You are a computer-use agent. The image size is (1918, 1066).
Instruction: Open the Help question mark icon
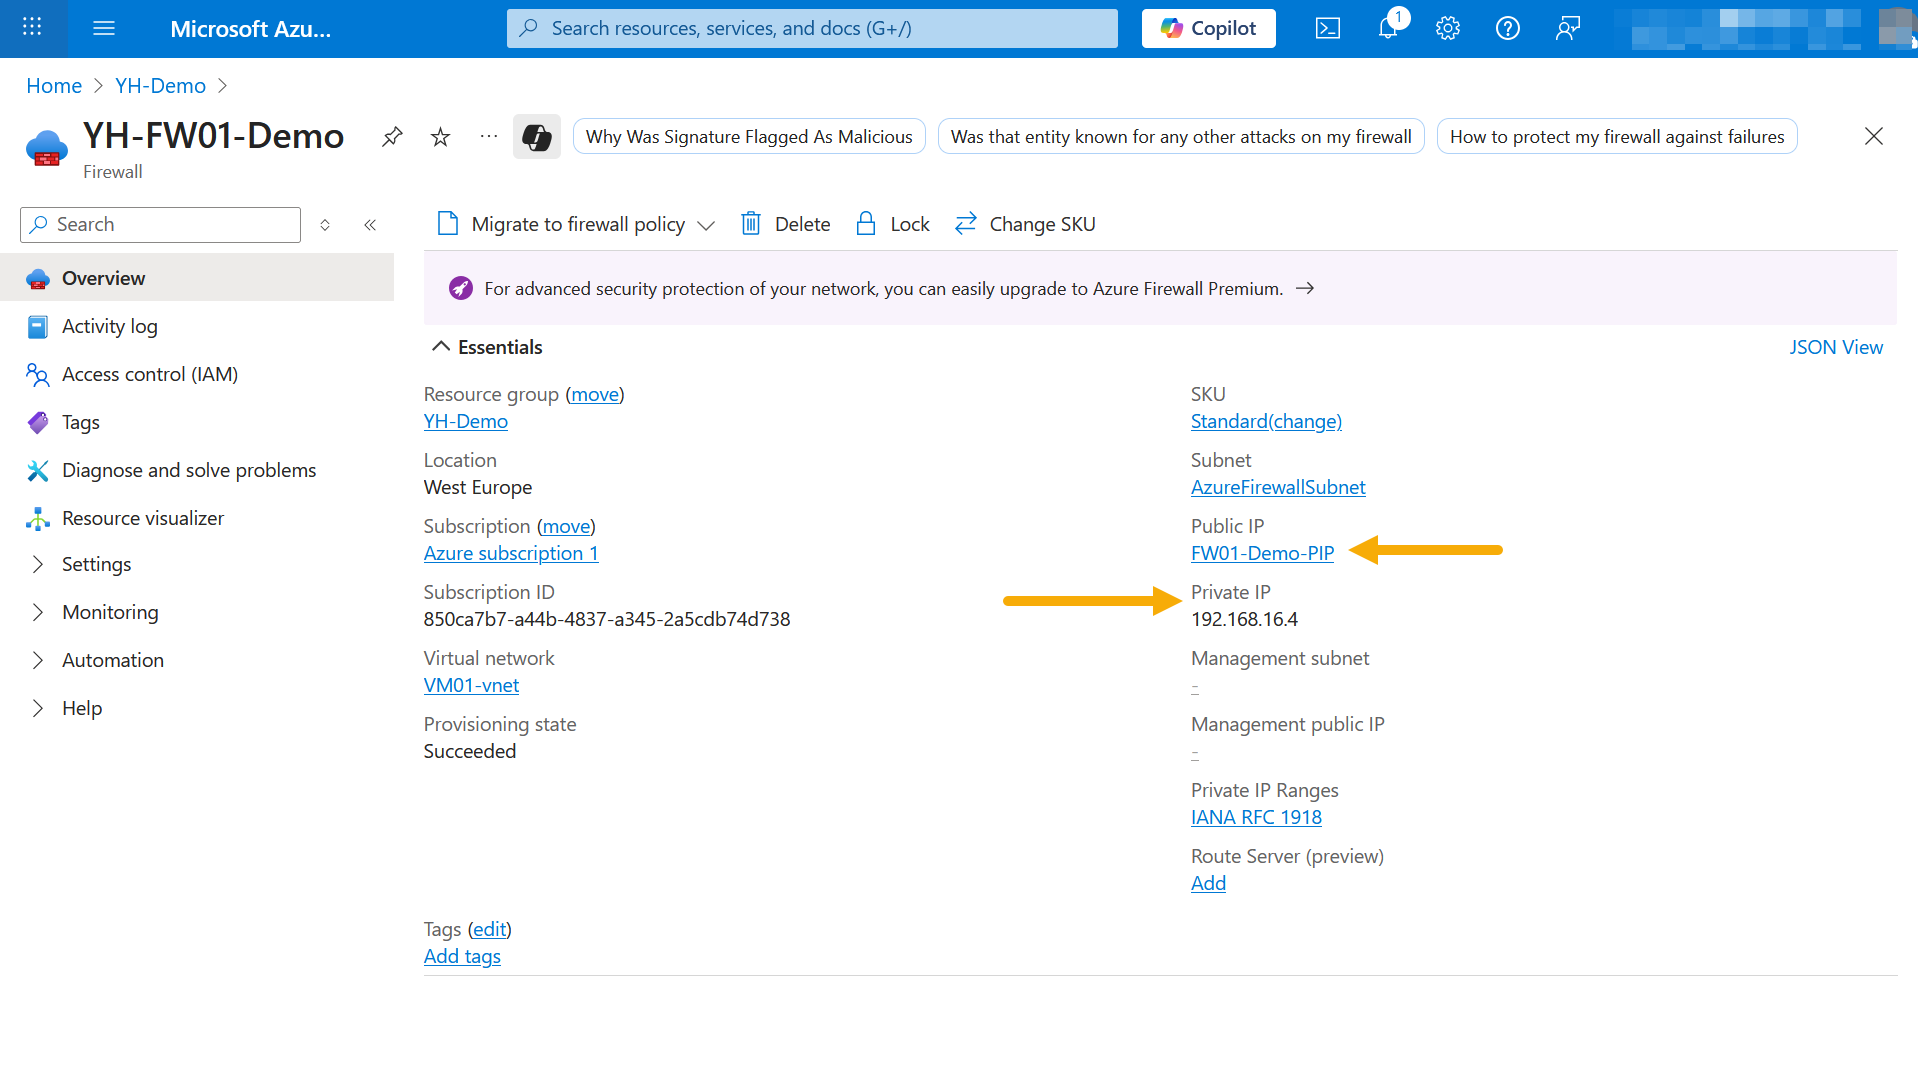(1508, 28)
